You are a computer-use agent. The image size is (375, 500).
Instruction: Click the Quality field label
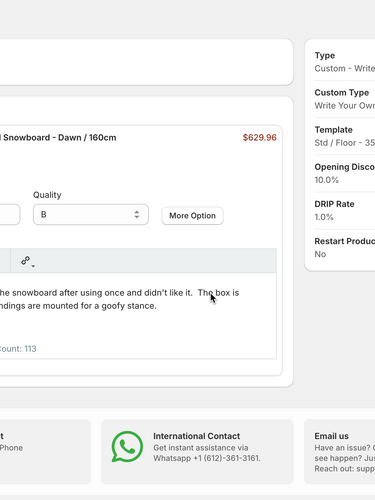coord(47,195)
